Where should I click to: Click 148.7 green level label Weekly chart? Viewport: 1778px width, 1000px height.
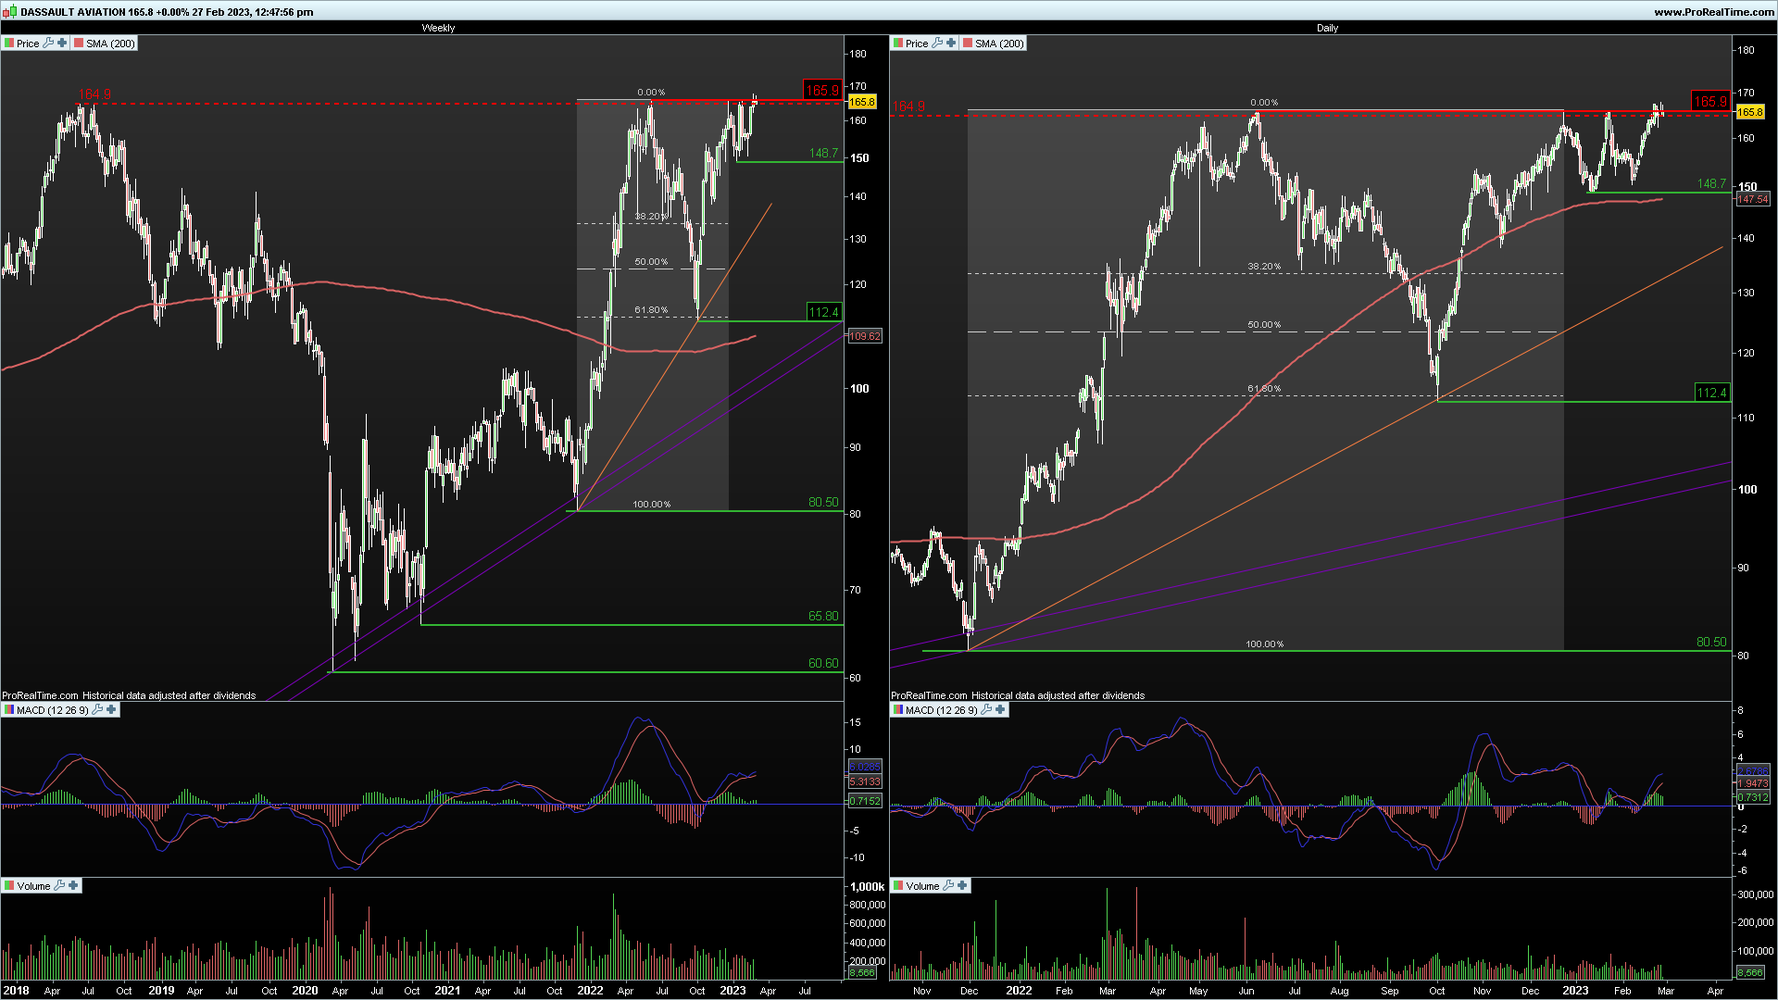pyautogui.click(x=824, y=153)
